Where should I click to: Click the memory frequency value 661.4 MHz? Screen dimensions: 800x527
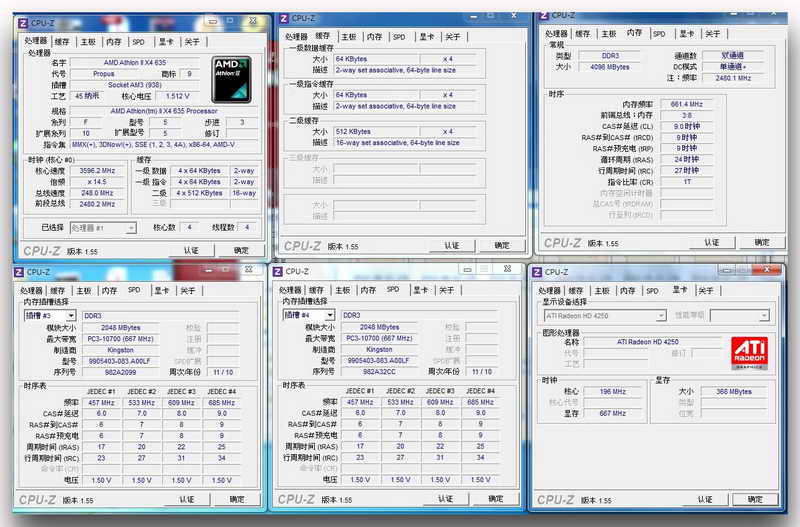tap(687, 104)
